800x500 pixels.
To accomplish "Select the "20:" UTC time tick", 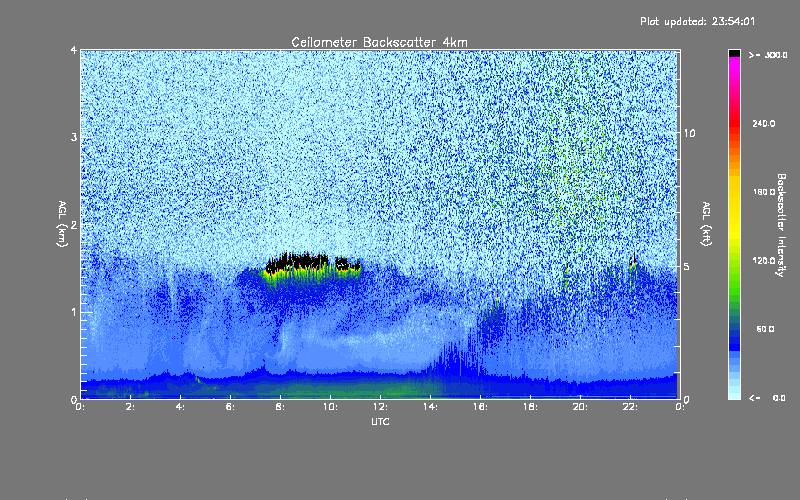I will tap(580, 407).
